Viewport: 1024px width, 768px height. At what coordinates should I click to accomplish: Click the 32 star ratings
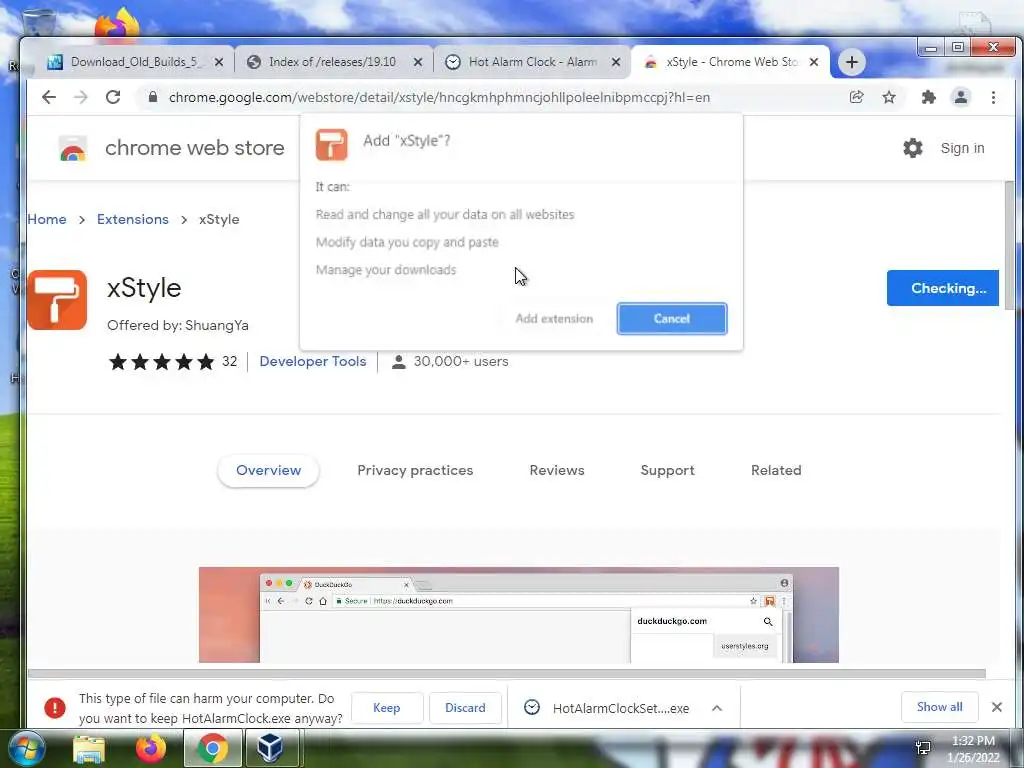tap(172, 361)
